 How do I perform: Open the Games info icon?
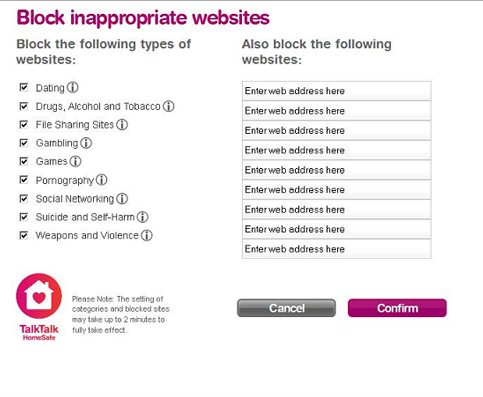tap(75, 161)
